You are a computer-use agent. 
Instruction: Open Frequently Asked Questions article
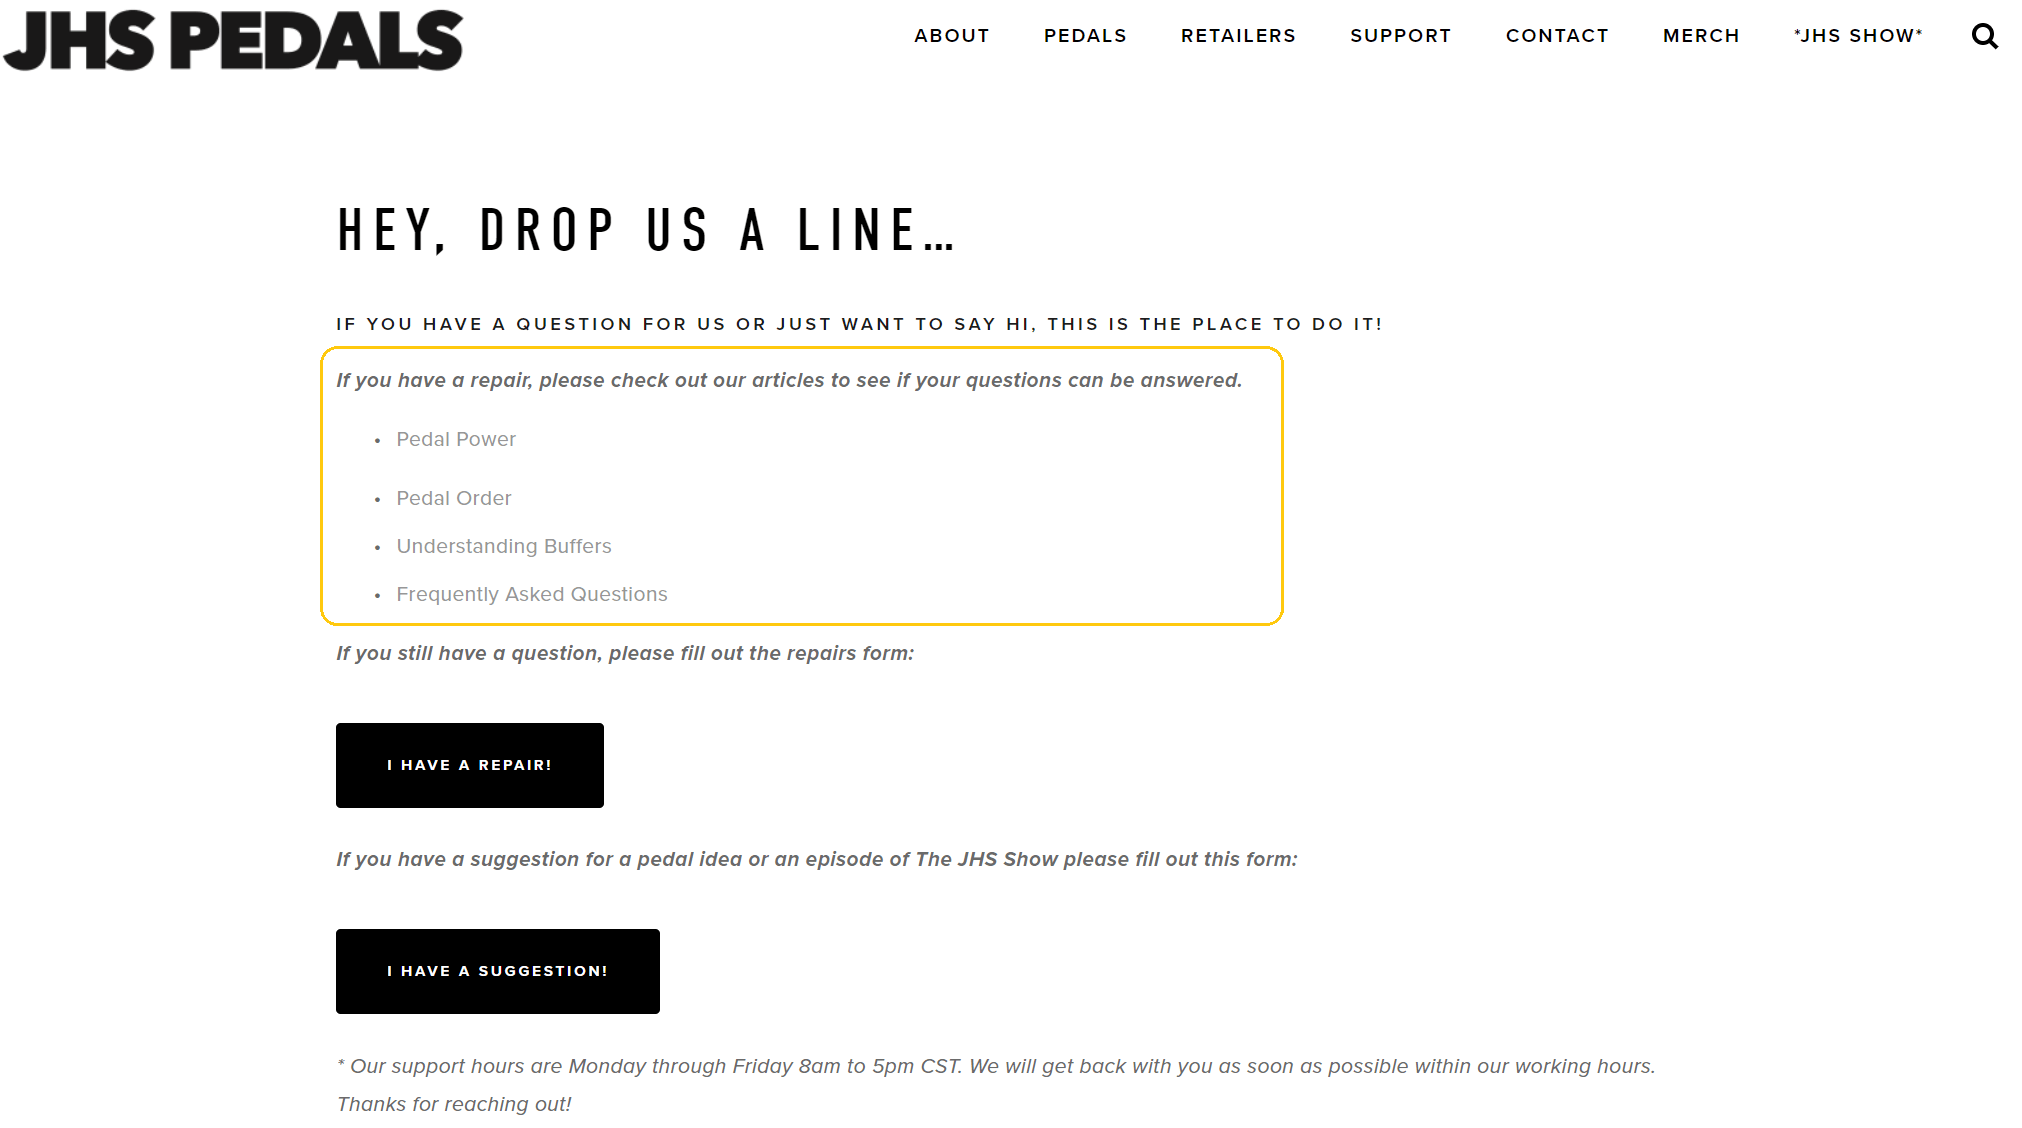pos(532,595)
